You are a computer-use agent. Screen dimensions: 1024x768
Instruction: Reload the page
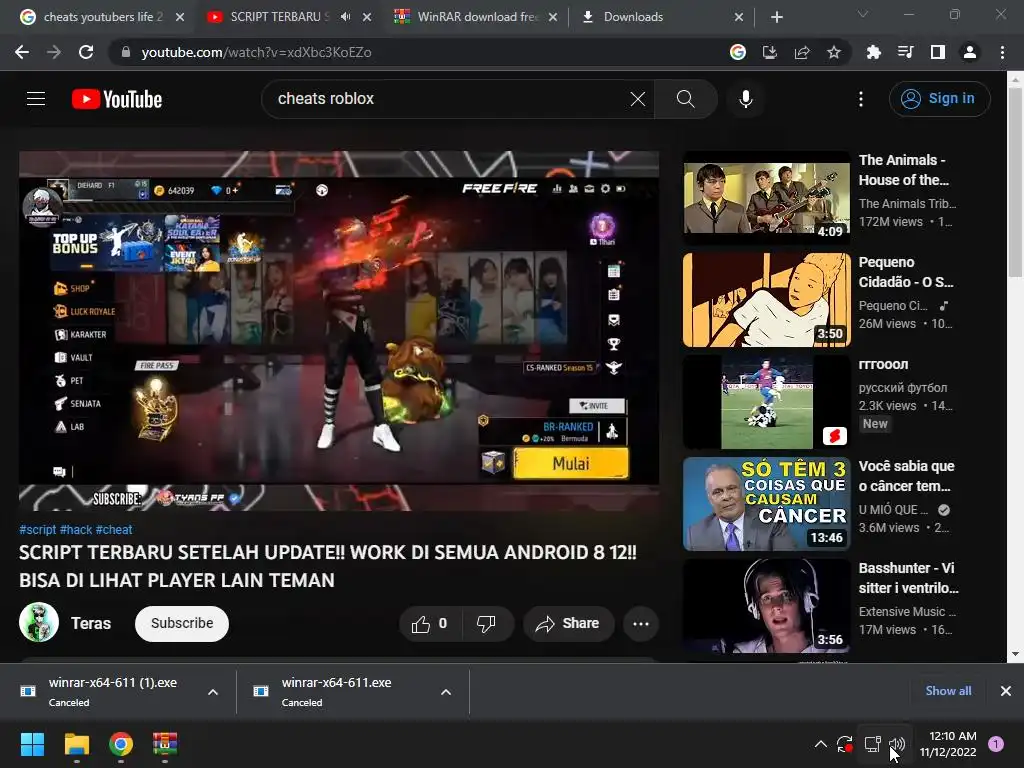[x=86, y=52]
